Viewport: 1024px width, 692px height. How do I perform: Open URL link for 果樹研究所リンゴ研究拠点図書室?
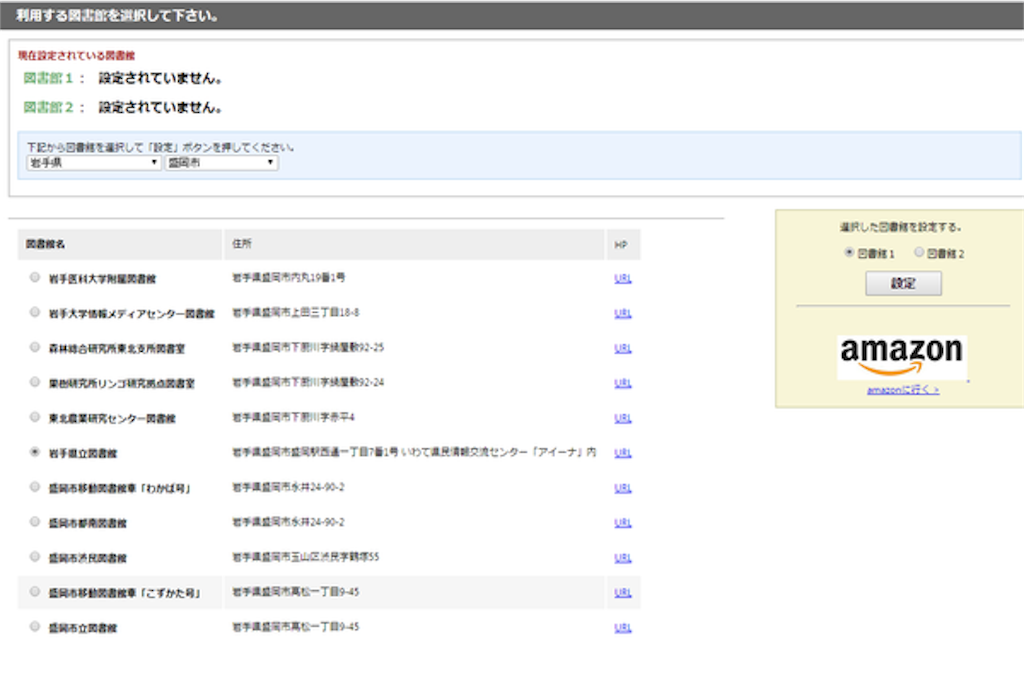point(622,383)
